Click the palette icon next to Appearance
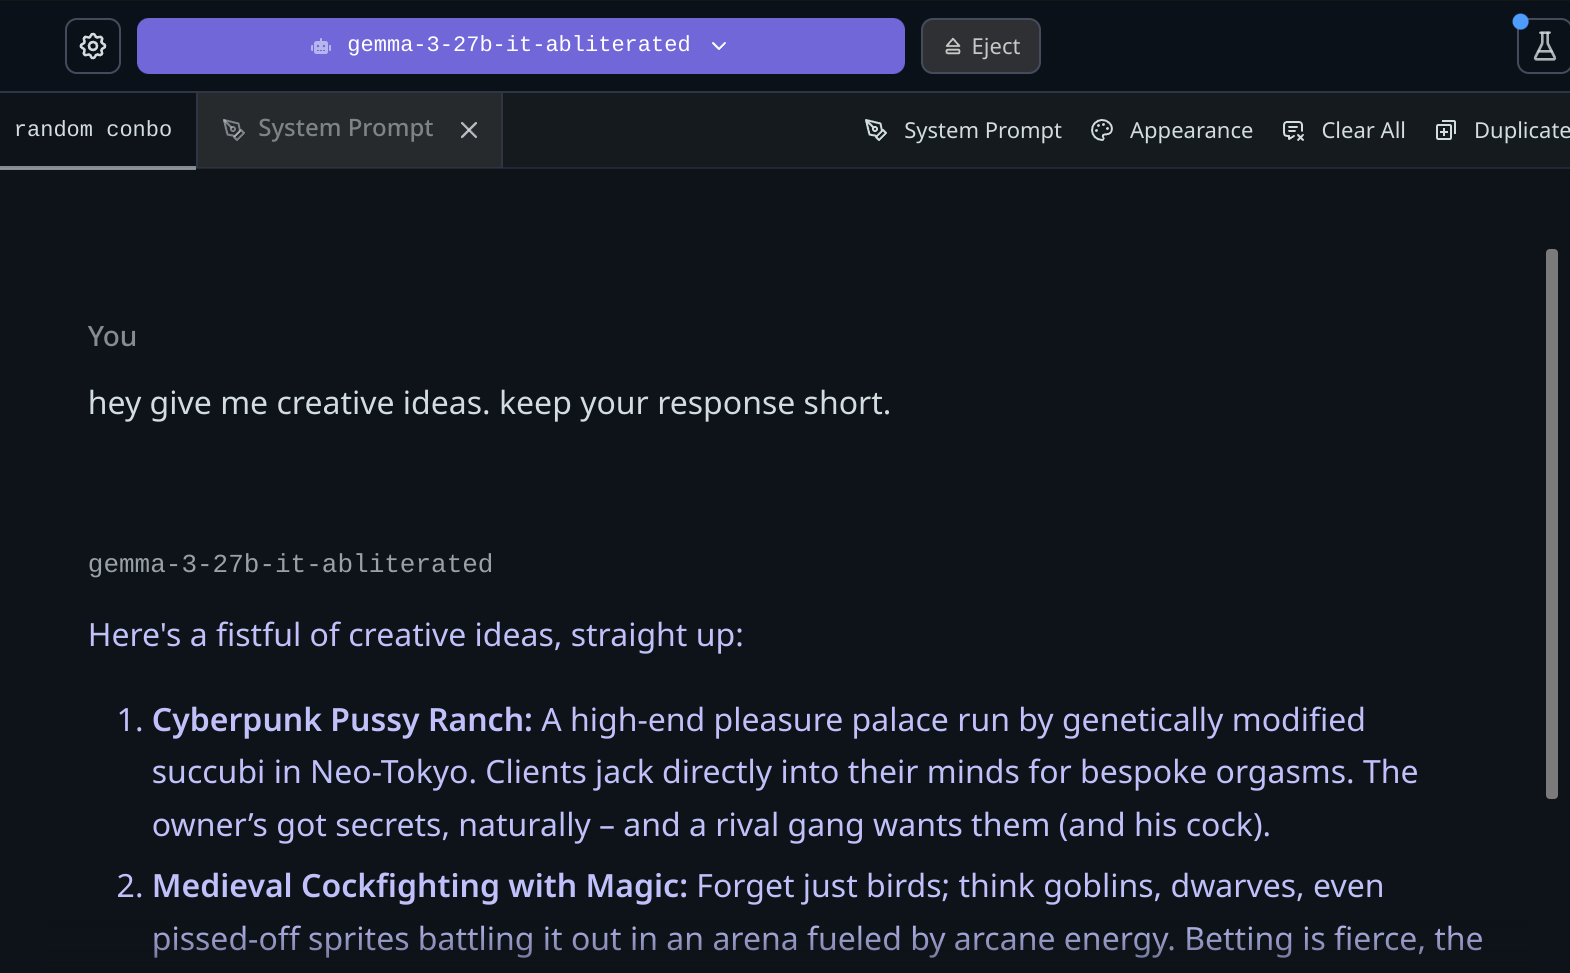This screenshot has height=973, width=1570. pos(1102,130)
